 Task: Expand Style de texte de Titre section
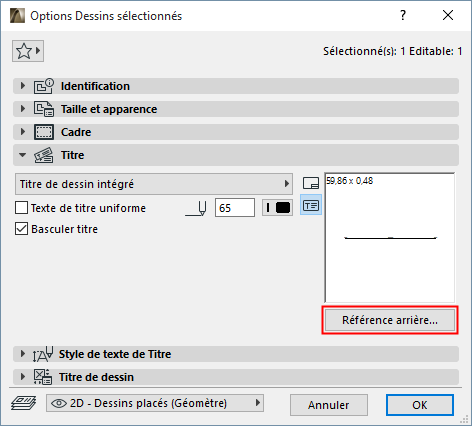23,354
